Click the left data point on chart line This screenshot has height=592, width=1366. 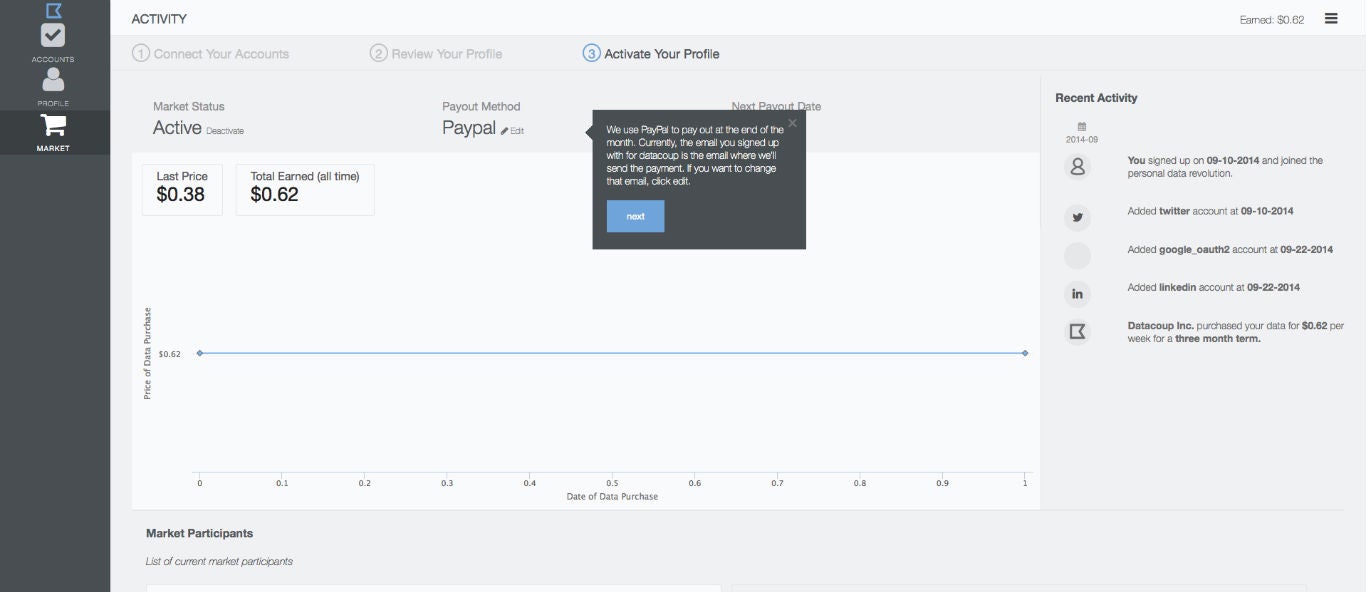coord(200,353)
